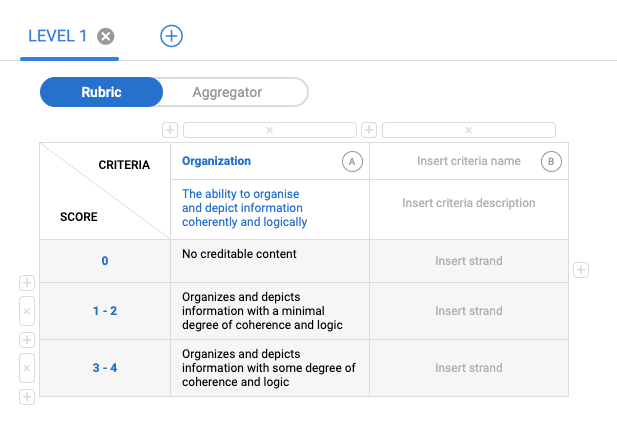The image size is (617, 422).
Task: Select the Rubric view toggle
Action: (101, 92)
